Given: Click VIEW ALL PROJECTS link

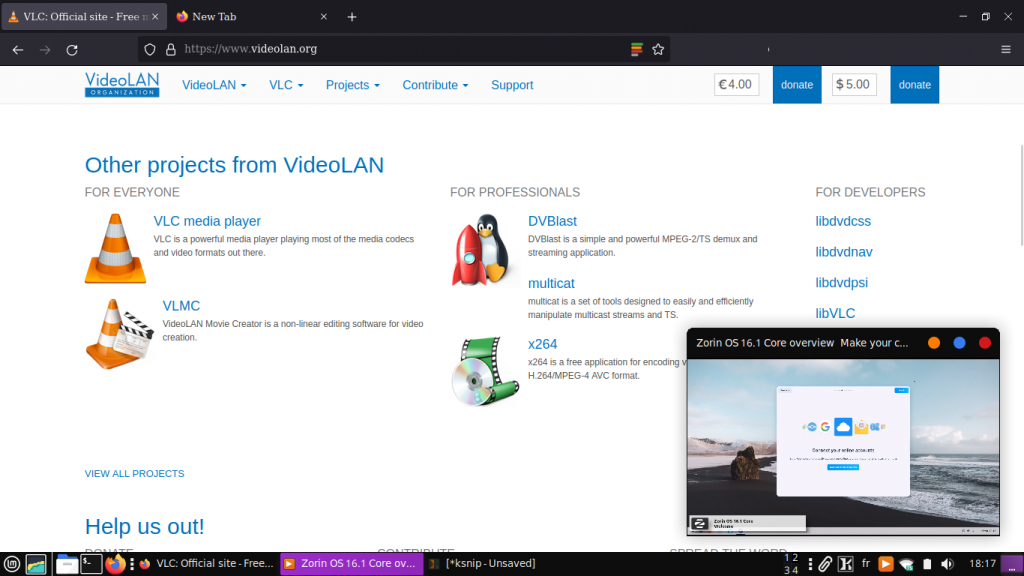Looking at the screenshot, I should coord(135,473).
